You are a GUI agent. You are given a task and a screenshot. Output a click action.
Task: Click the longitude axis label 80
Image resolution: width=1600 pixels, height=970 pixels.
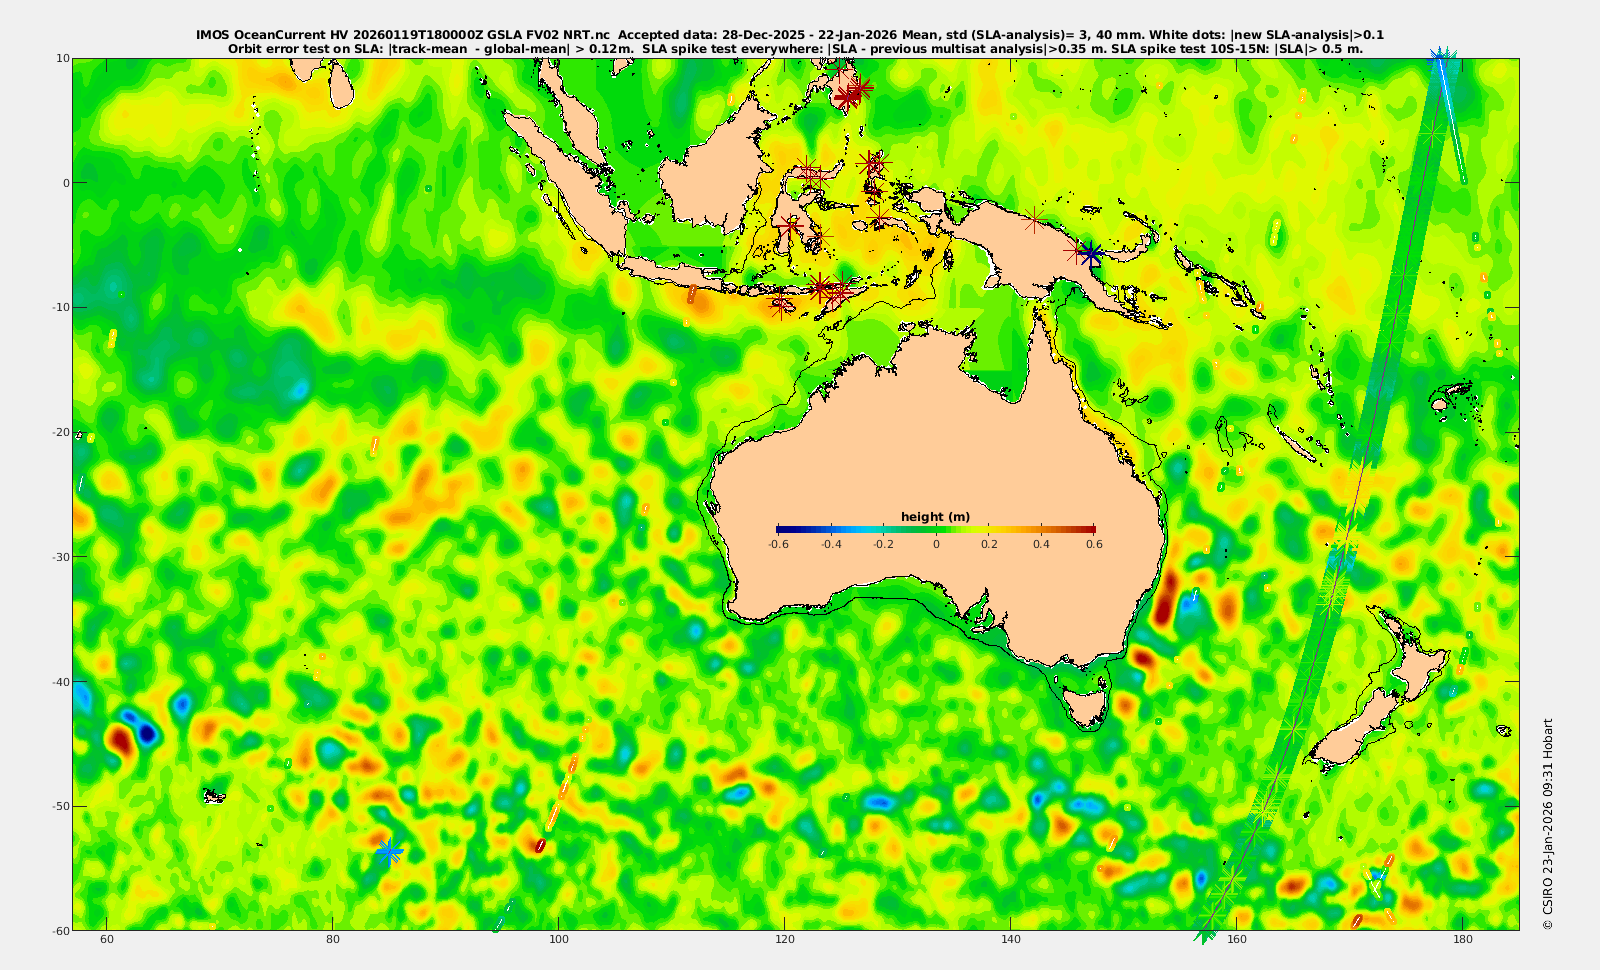[333, 940]
